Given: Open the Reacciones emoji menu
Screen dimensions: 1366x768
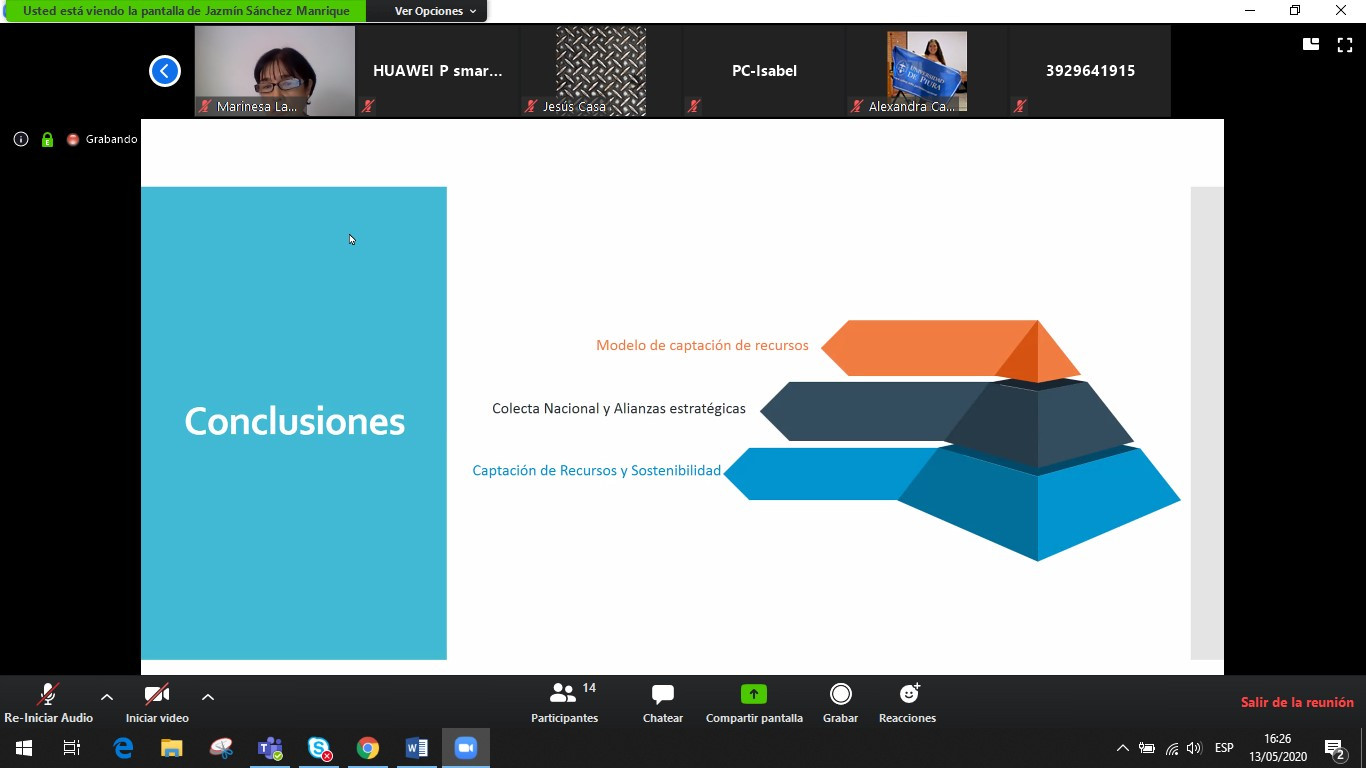Looking at the screenshot, I should coord(908,694).
